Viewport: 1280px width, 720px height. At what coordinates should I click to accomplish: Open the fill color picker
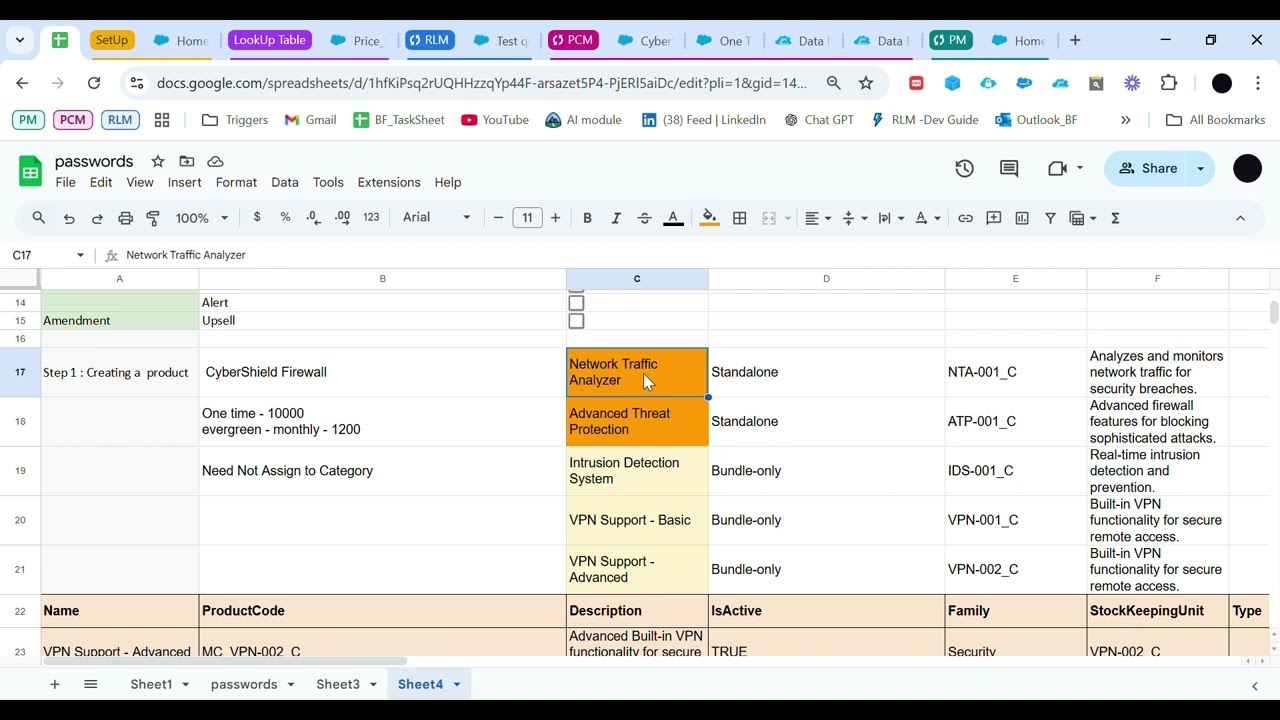(x=709, y=218)
